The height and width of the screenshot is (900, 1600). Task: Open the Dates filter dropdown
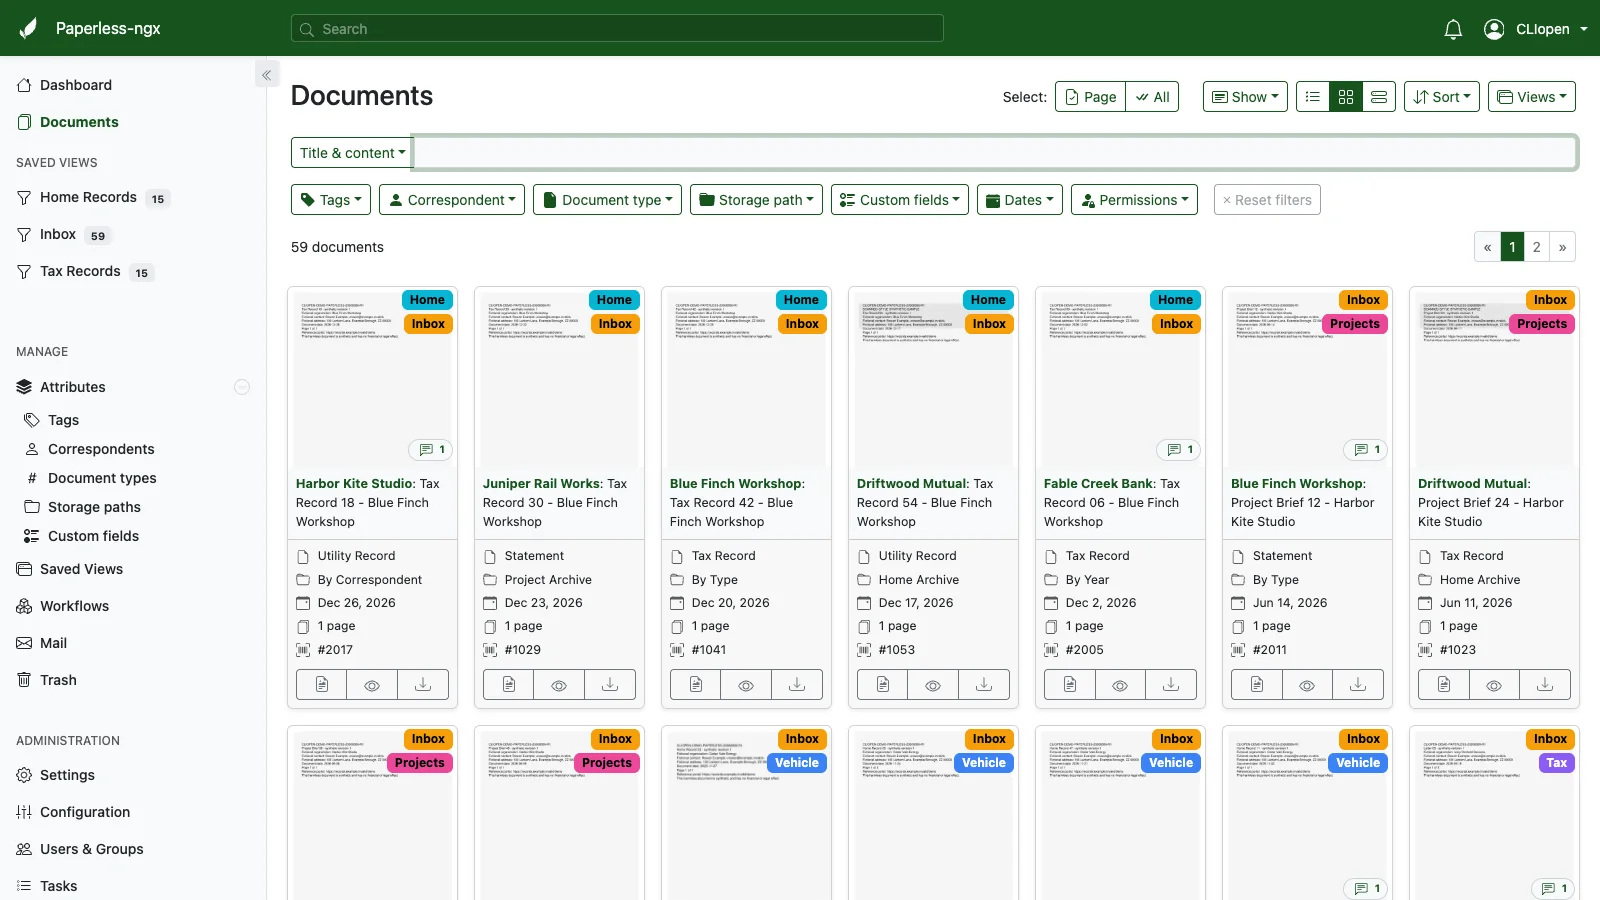point(1020,200)
